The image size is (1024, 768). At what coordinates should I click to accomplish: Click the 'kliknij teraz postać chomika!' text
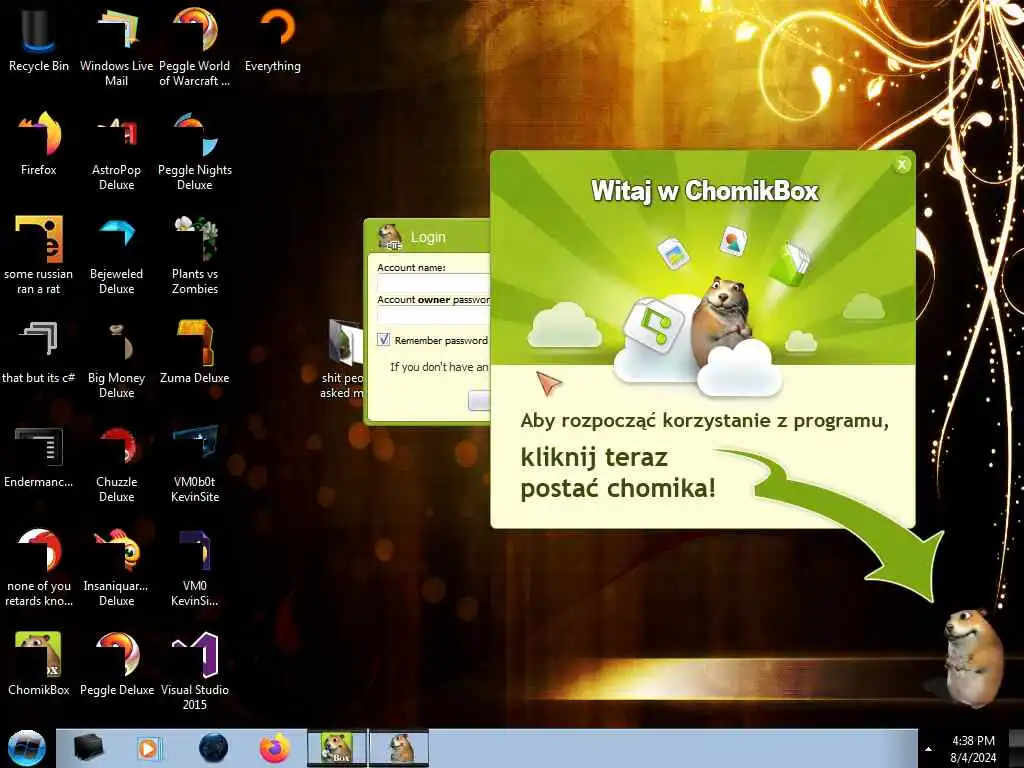click(x=618, y=473)
